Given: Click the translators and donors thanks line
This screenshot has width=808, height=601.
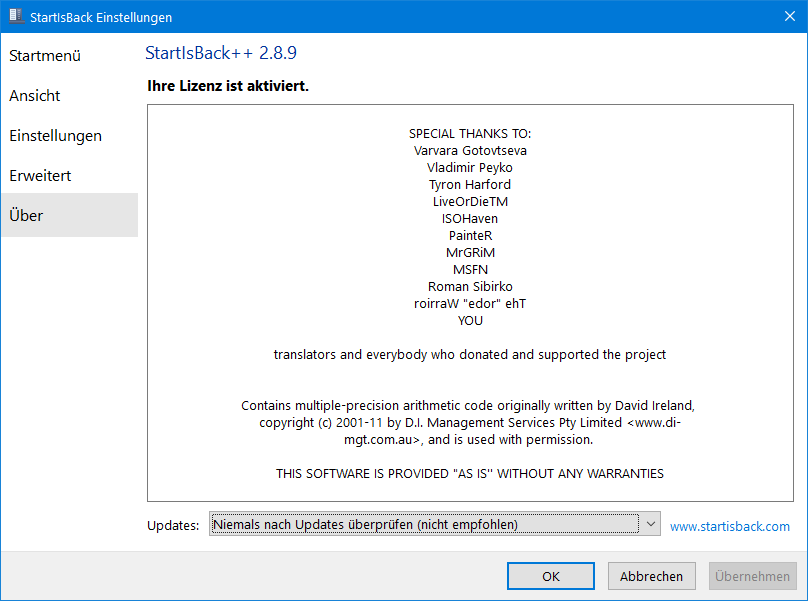Looking at the screenshot, I should 470,355.
